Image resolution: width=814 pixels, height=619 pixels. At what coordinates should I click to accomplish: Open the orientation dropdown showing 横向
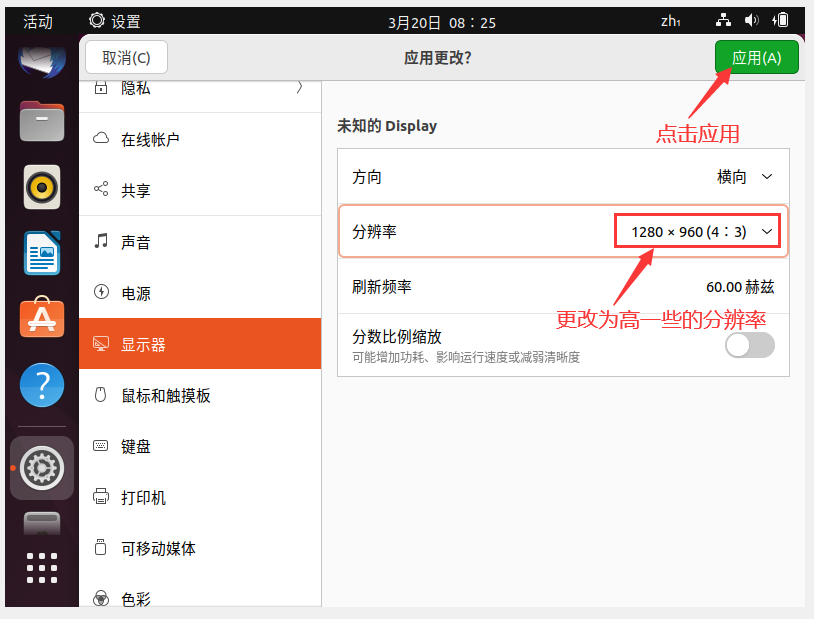click(x=744, y=177)
